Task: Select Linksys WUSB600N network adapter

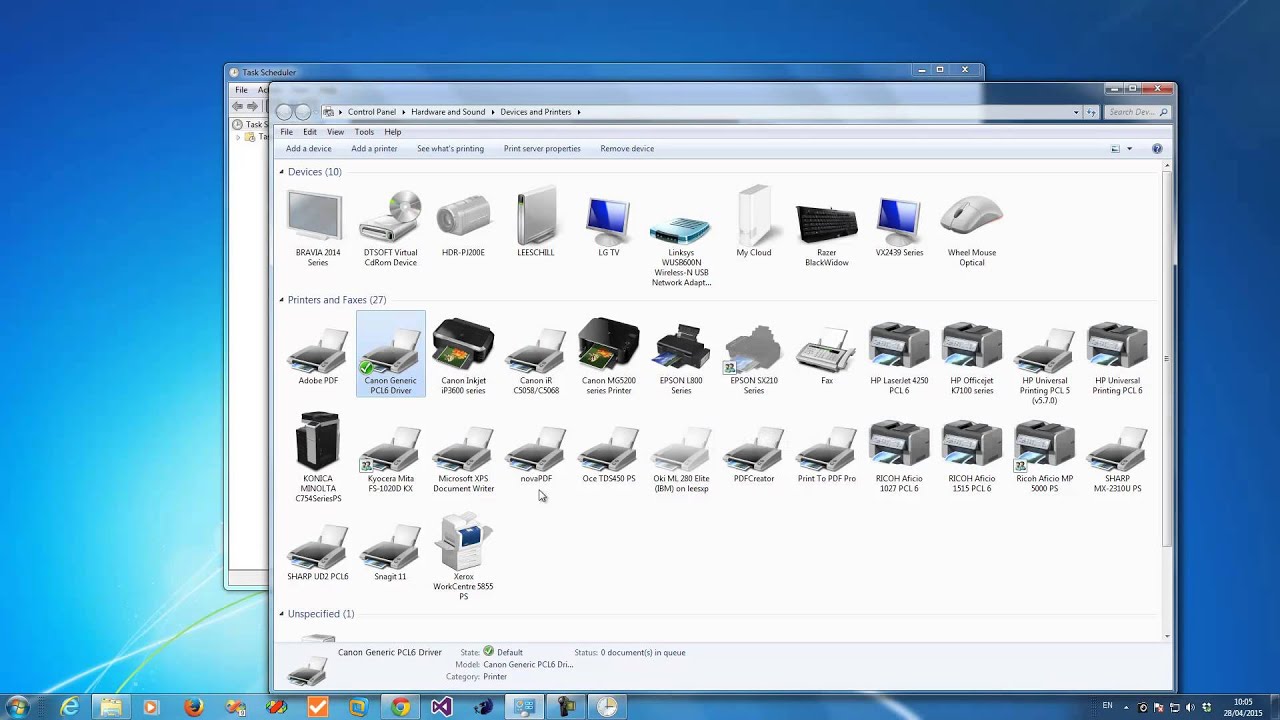Action: point(681,238)
